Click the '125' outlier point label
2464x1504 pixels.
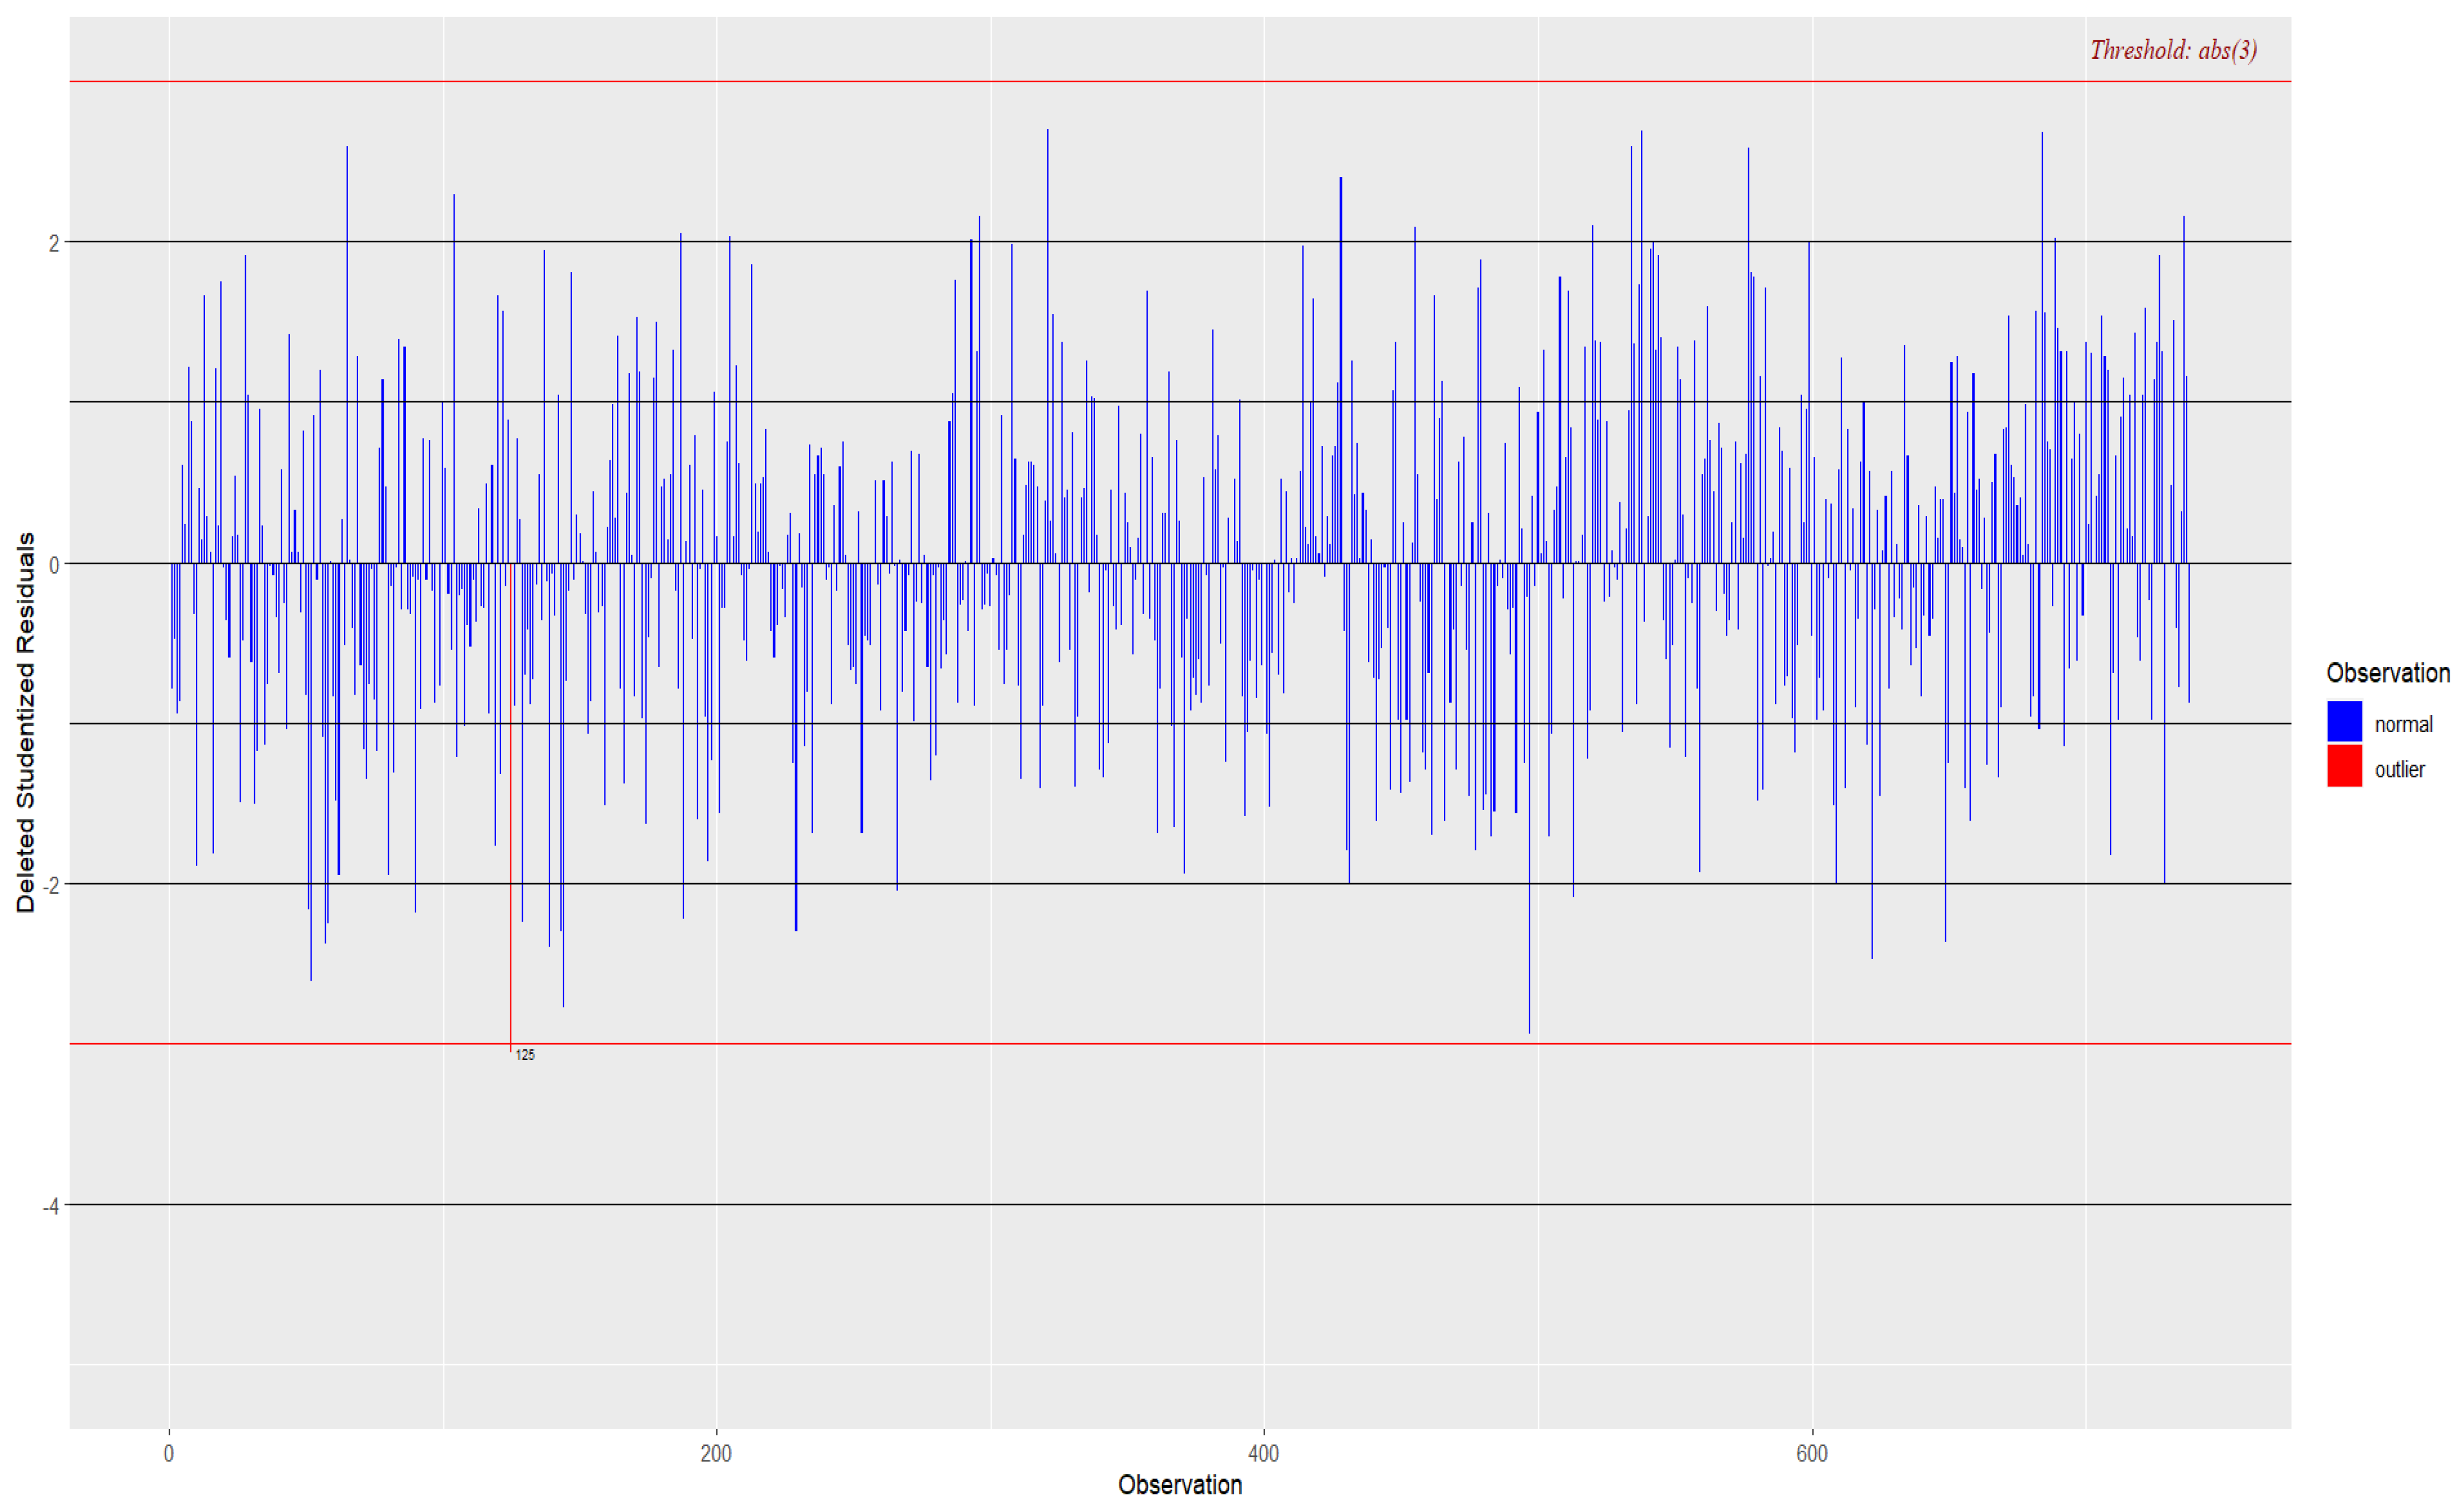coord(525,1055)
